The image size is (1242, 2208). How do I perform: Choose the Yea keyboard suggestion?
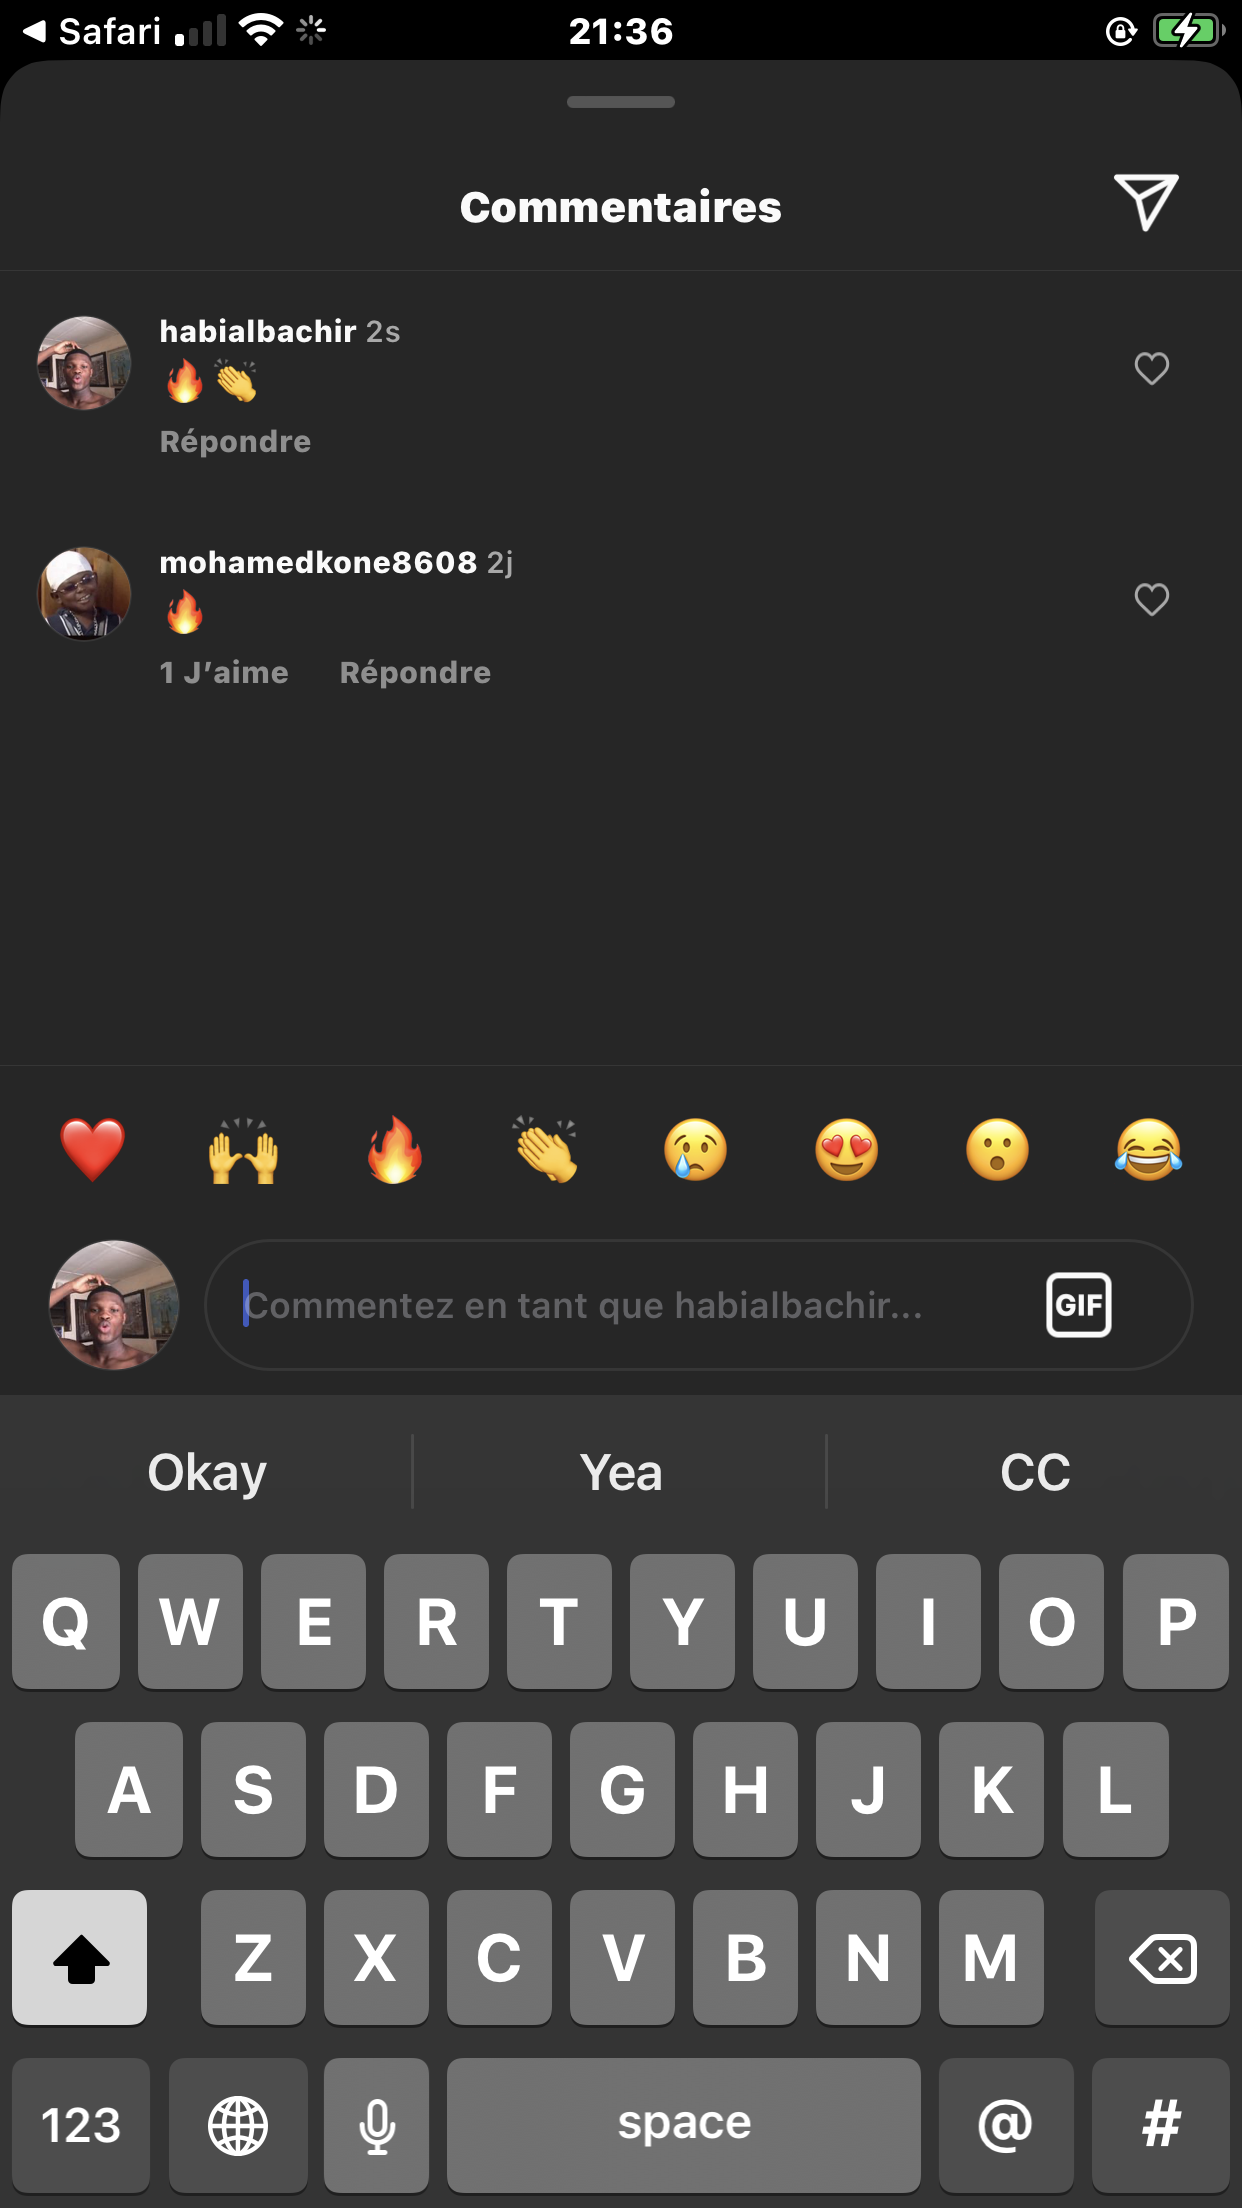coord(620,1472)
